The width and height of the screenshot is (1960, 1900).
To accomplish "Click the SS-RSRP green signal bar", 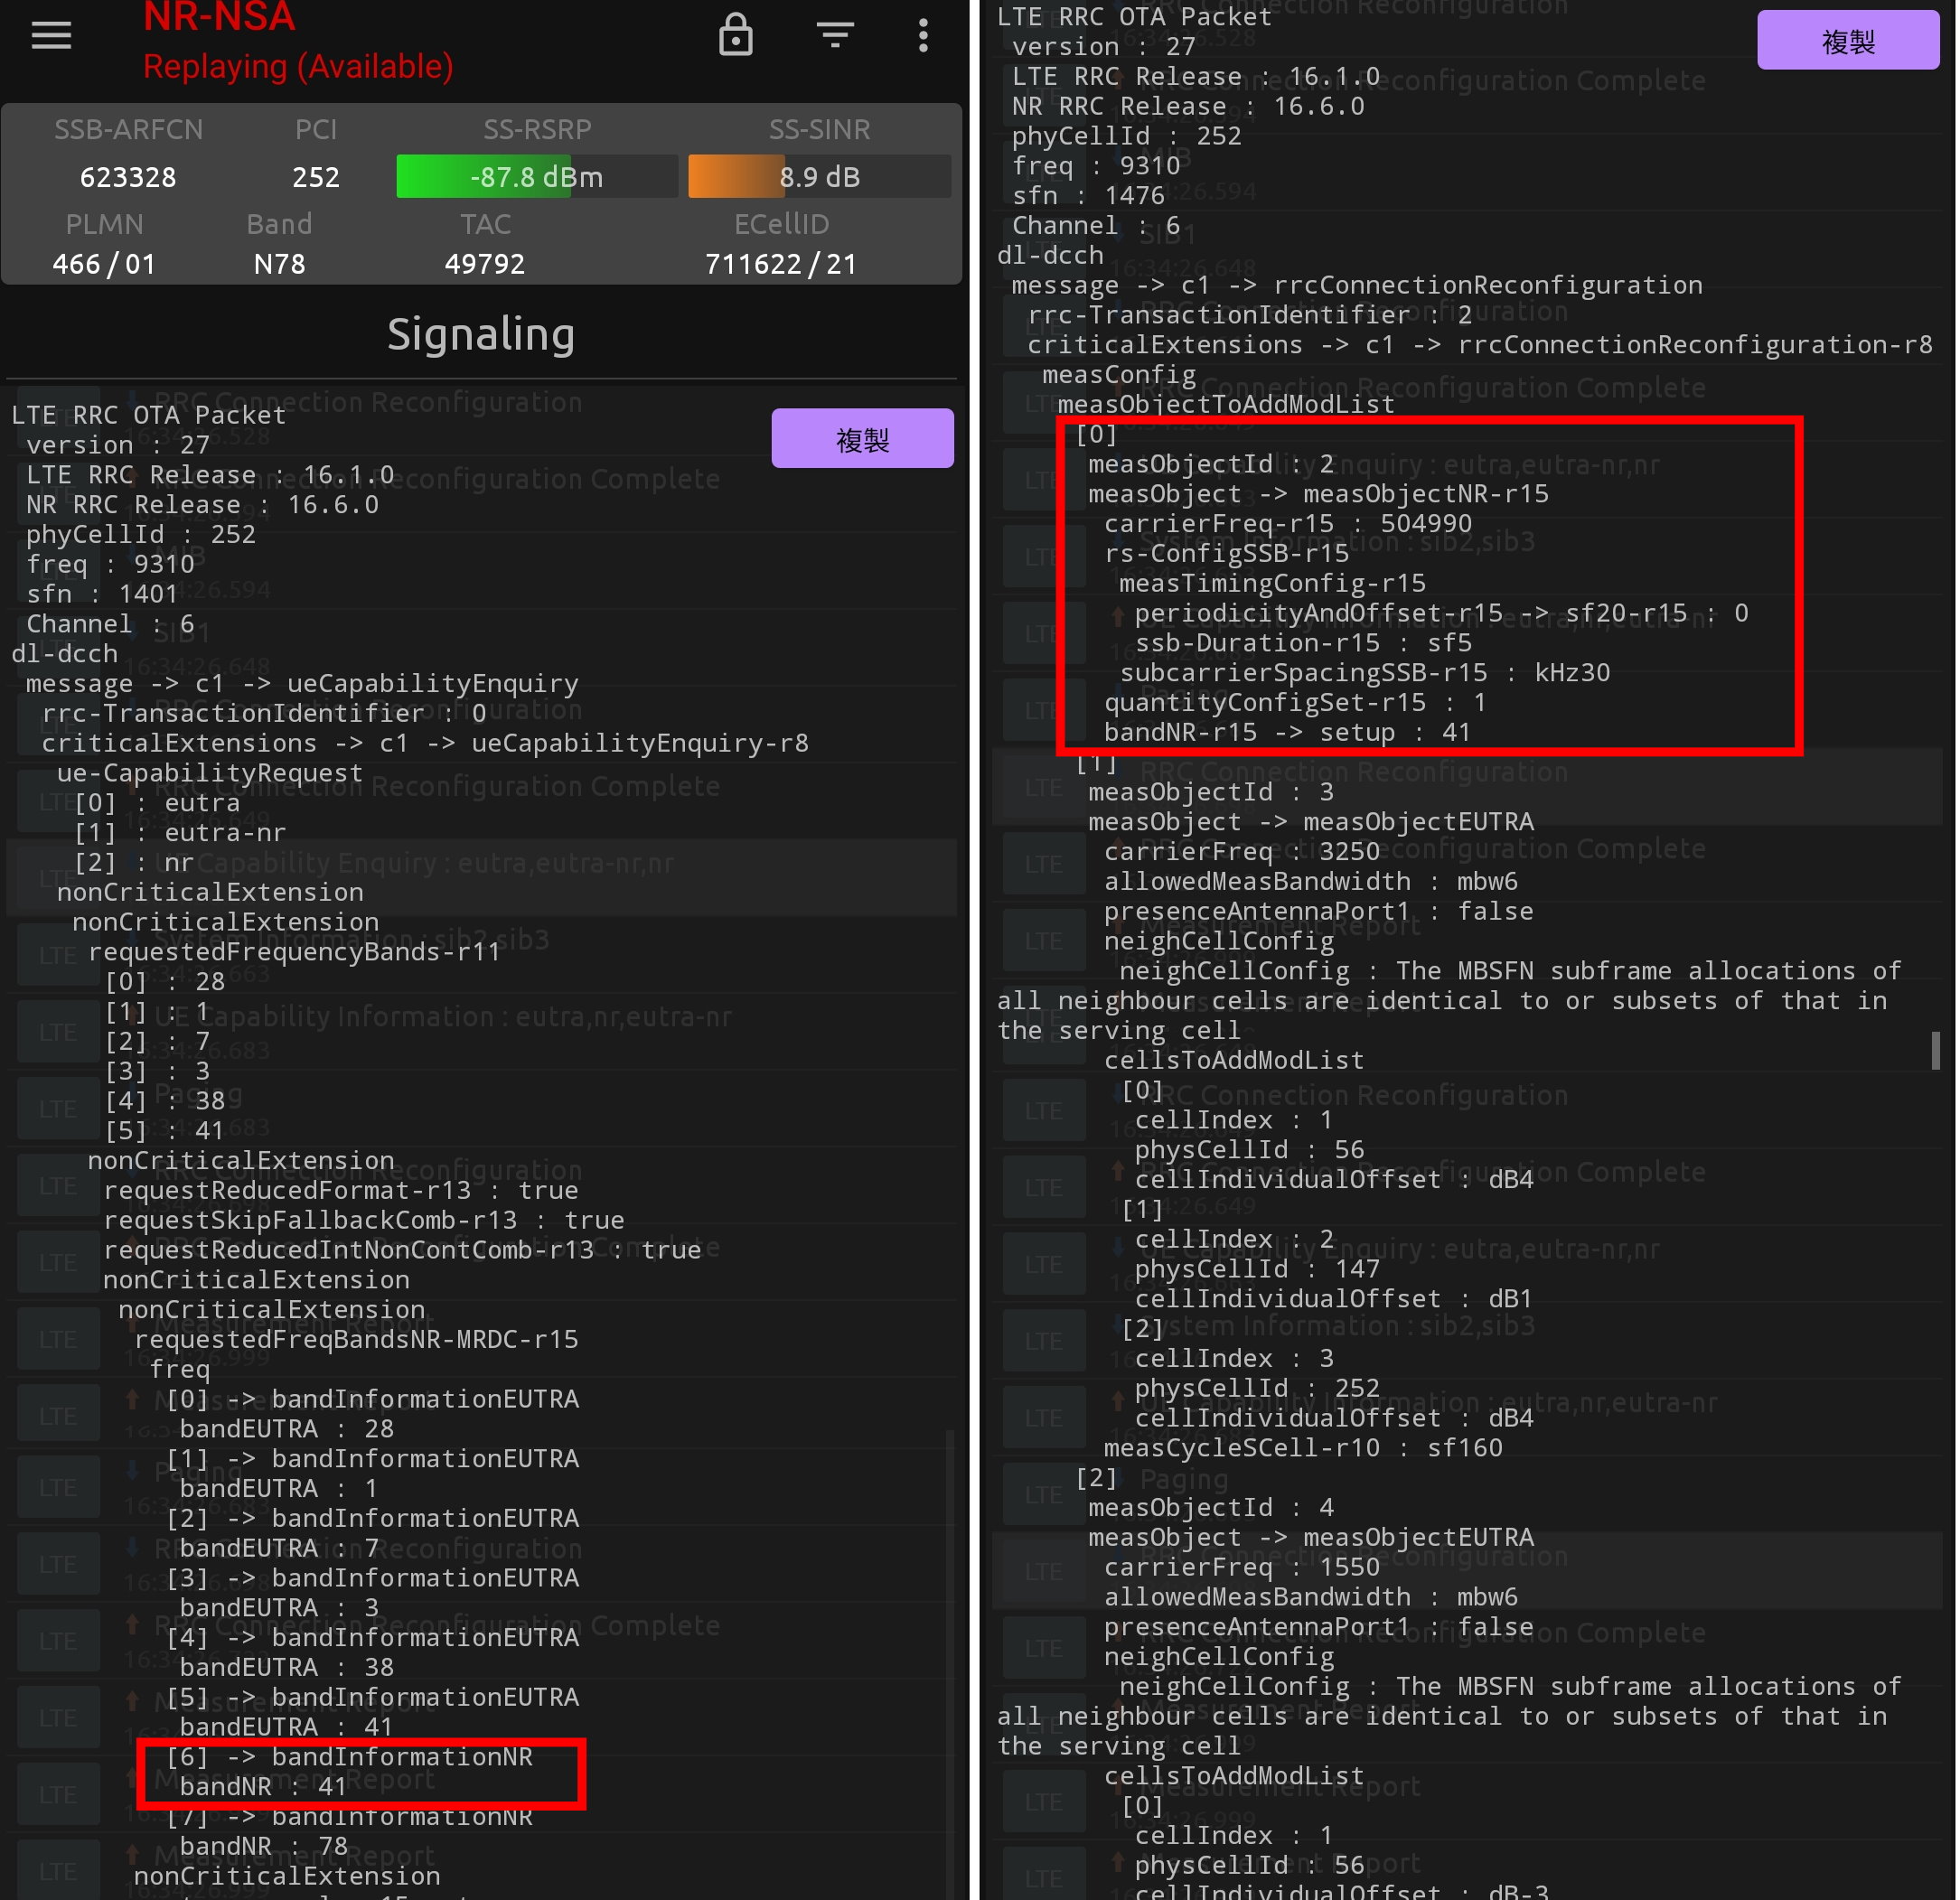I will 537,177.
